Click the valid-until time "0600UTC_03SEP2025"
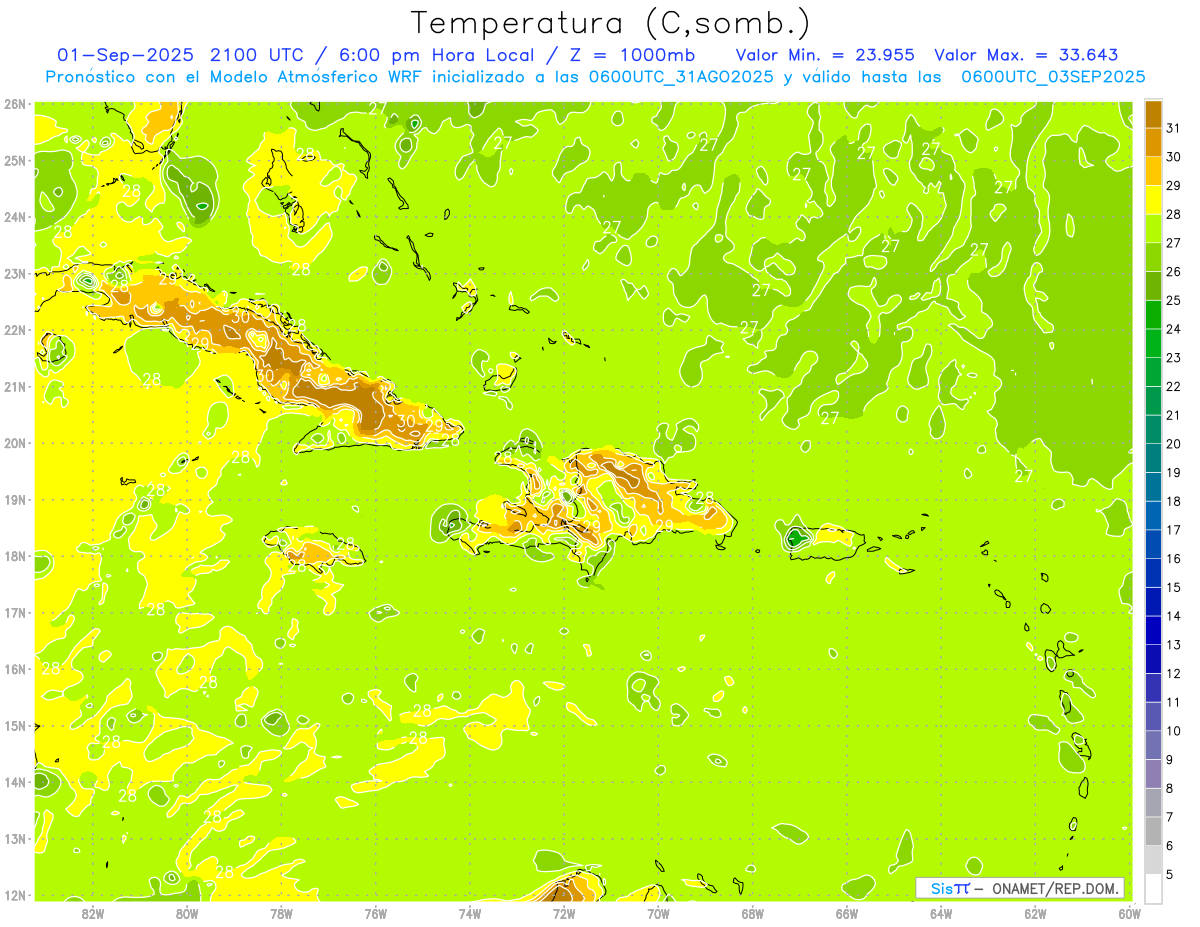This screenshot has height=927, width=1200. [x=1053, y=77]
